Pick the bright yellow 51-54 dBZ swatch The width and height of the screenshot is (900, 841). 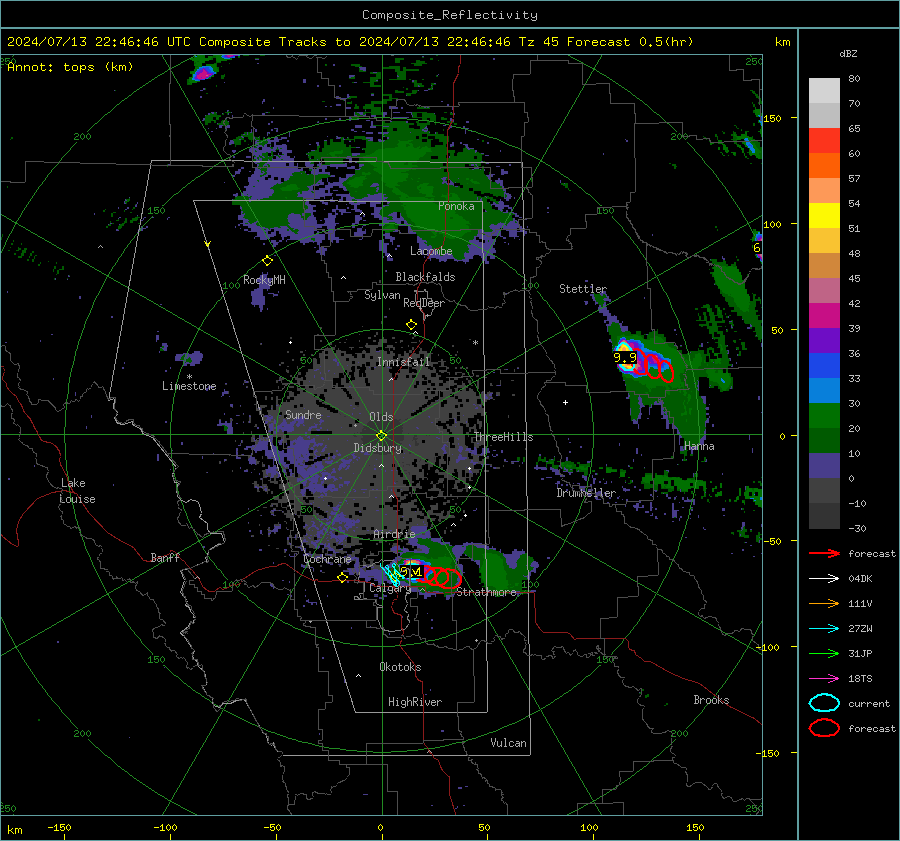824,215
